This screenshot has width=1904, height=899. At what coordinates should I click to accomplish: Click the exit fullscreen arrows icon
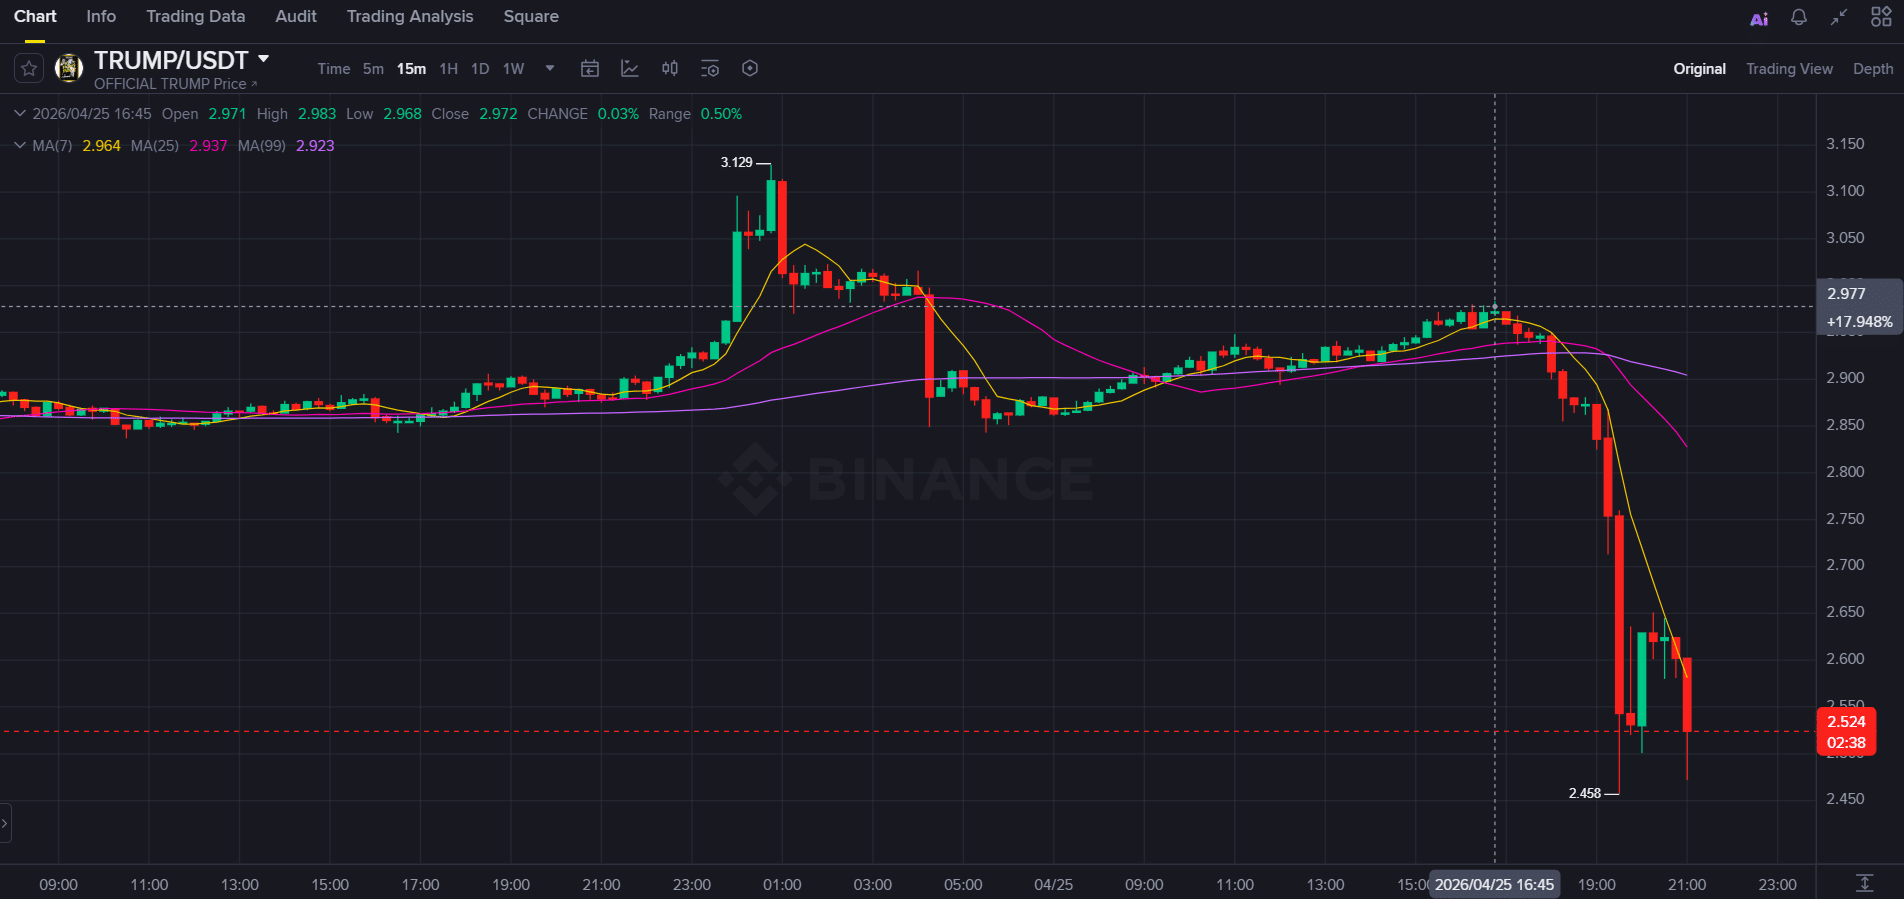coord(1839,18)
